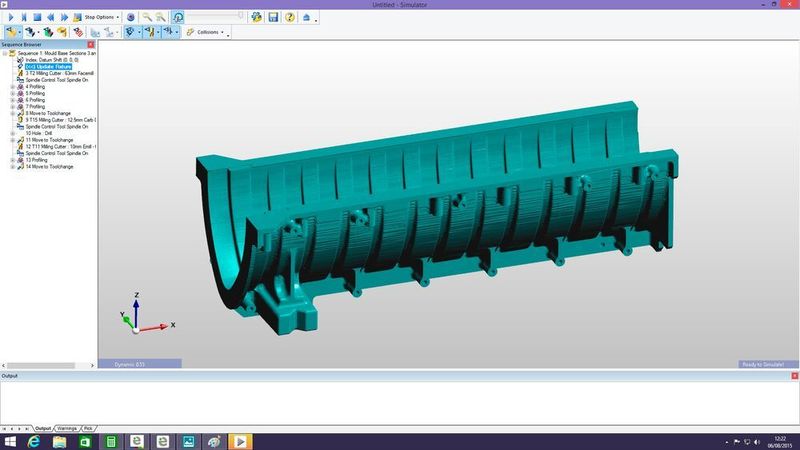Expand the 13 Profiling tree node
The width and height of the screenshot is (800, 450).
[12, 160]
